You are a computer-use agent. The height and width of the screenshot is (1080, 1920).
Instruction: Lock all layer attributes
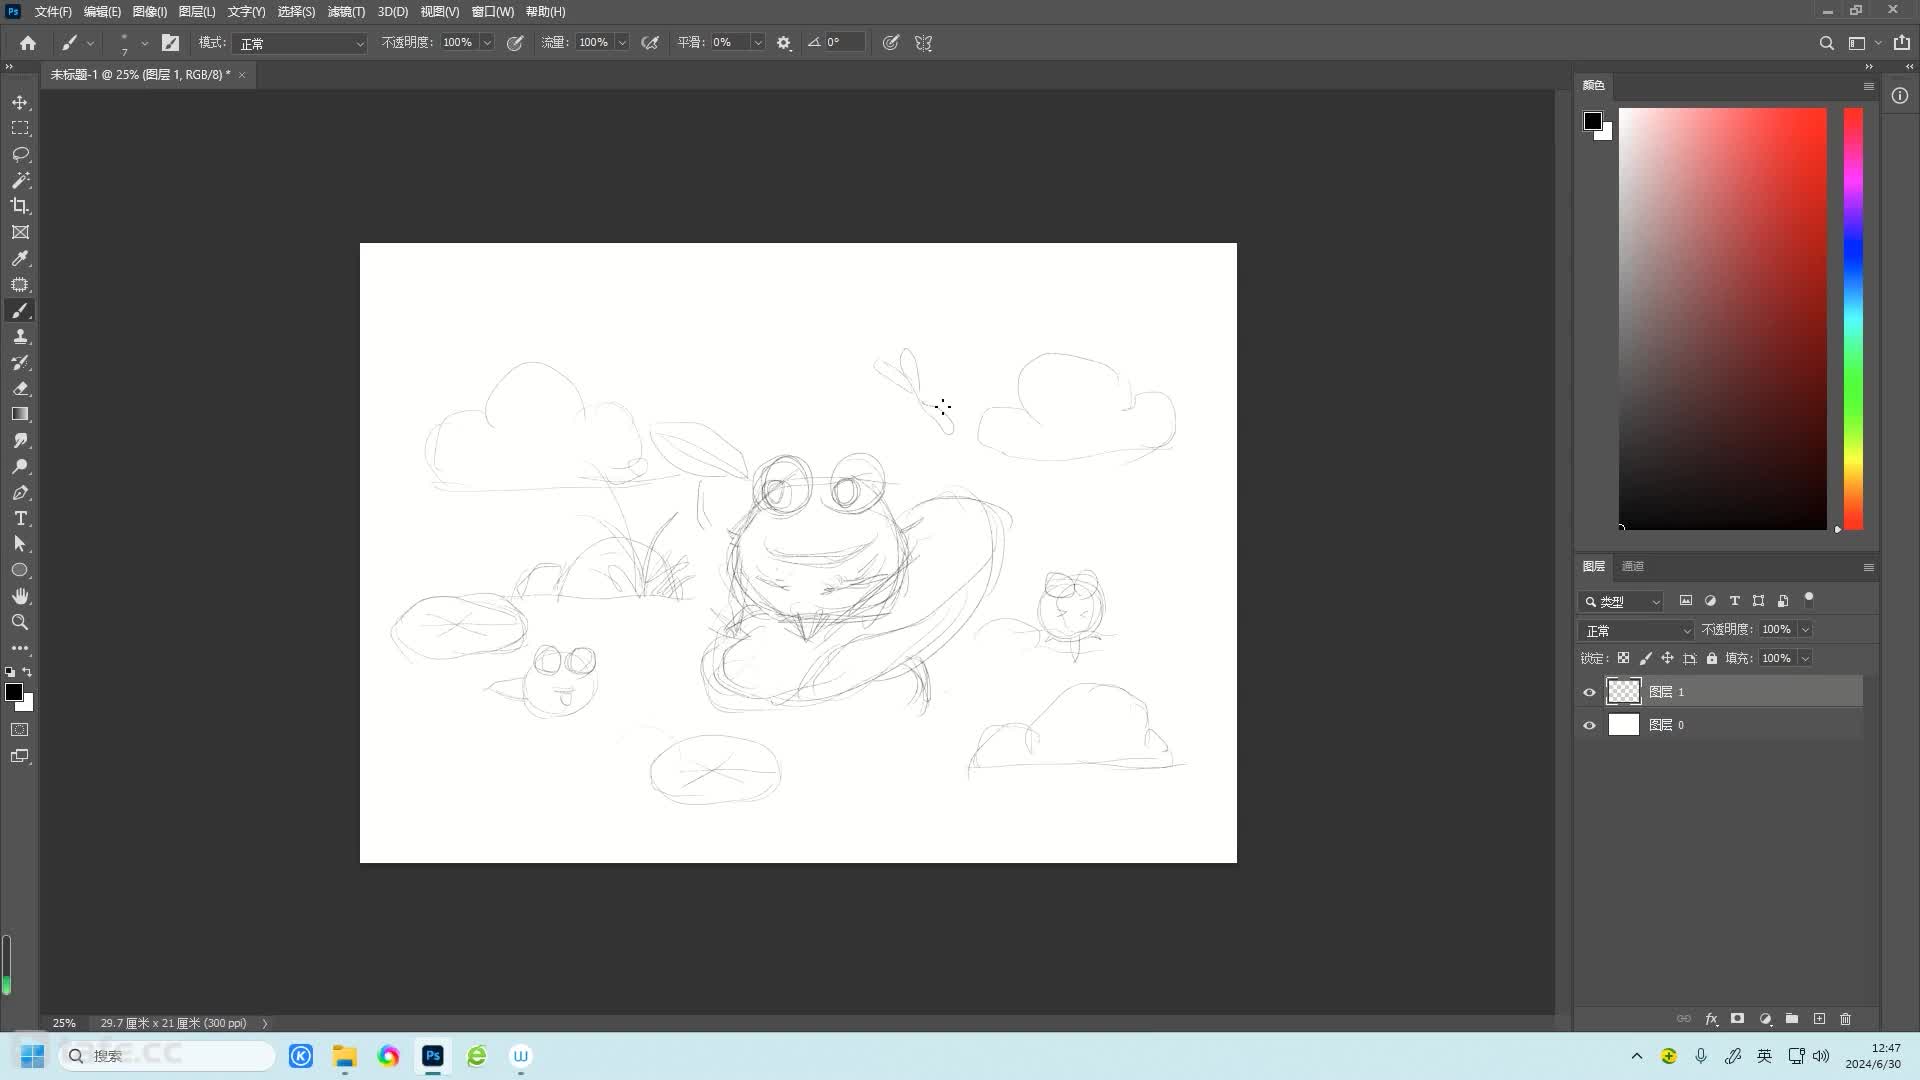click(1712, 658)
